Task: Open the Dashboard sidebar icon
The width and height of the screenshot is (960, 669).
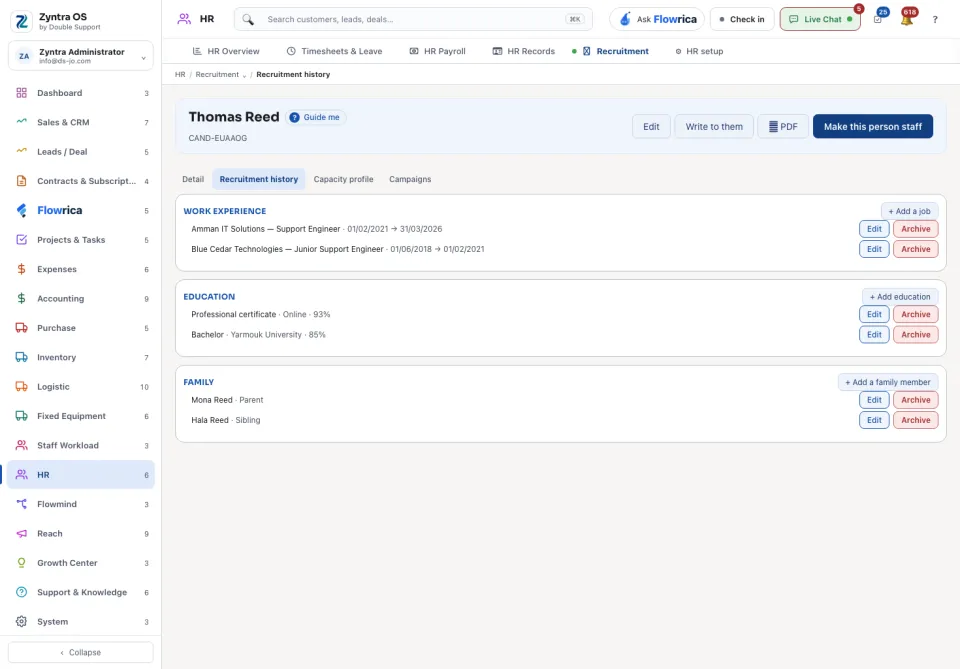Action: point(21,93)
